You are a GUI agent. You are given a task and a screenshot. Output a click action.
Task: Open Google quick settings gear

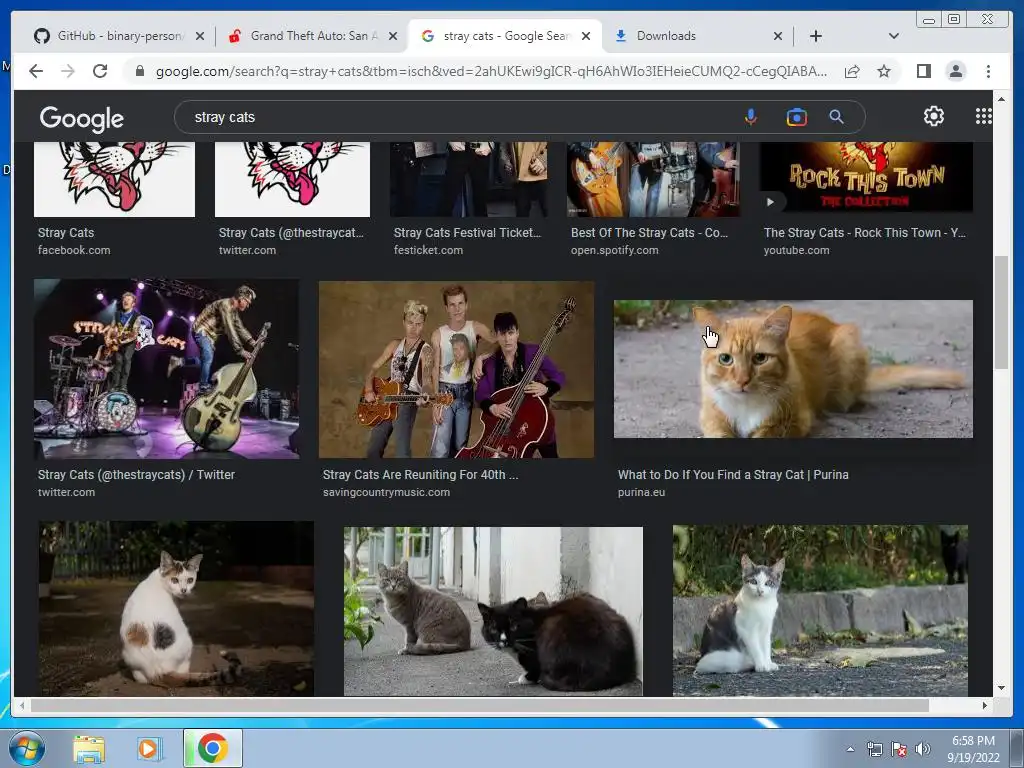tap(933, 116)
